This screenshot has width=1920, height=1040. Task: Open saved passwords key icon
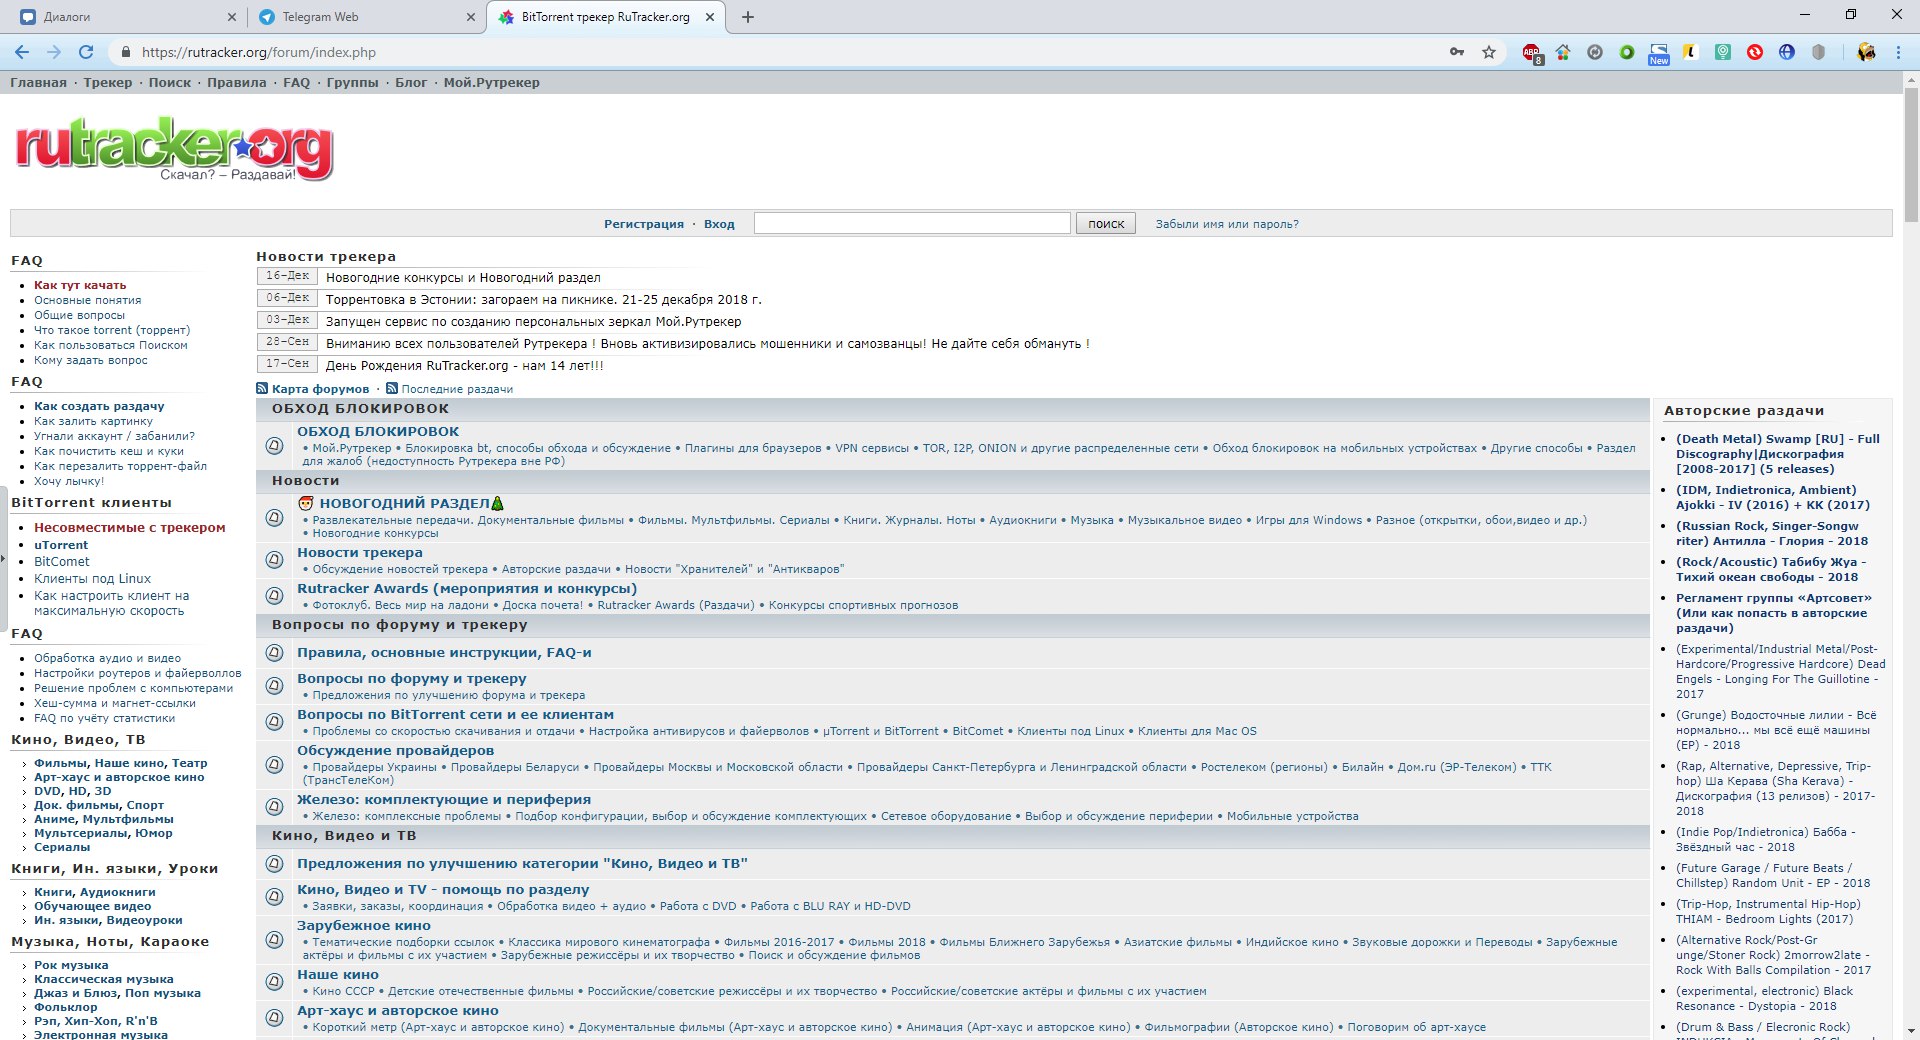(x=1457, y=52)
